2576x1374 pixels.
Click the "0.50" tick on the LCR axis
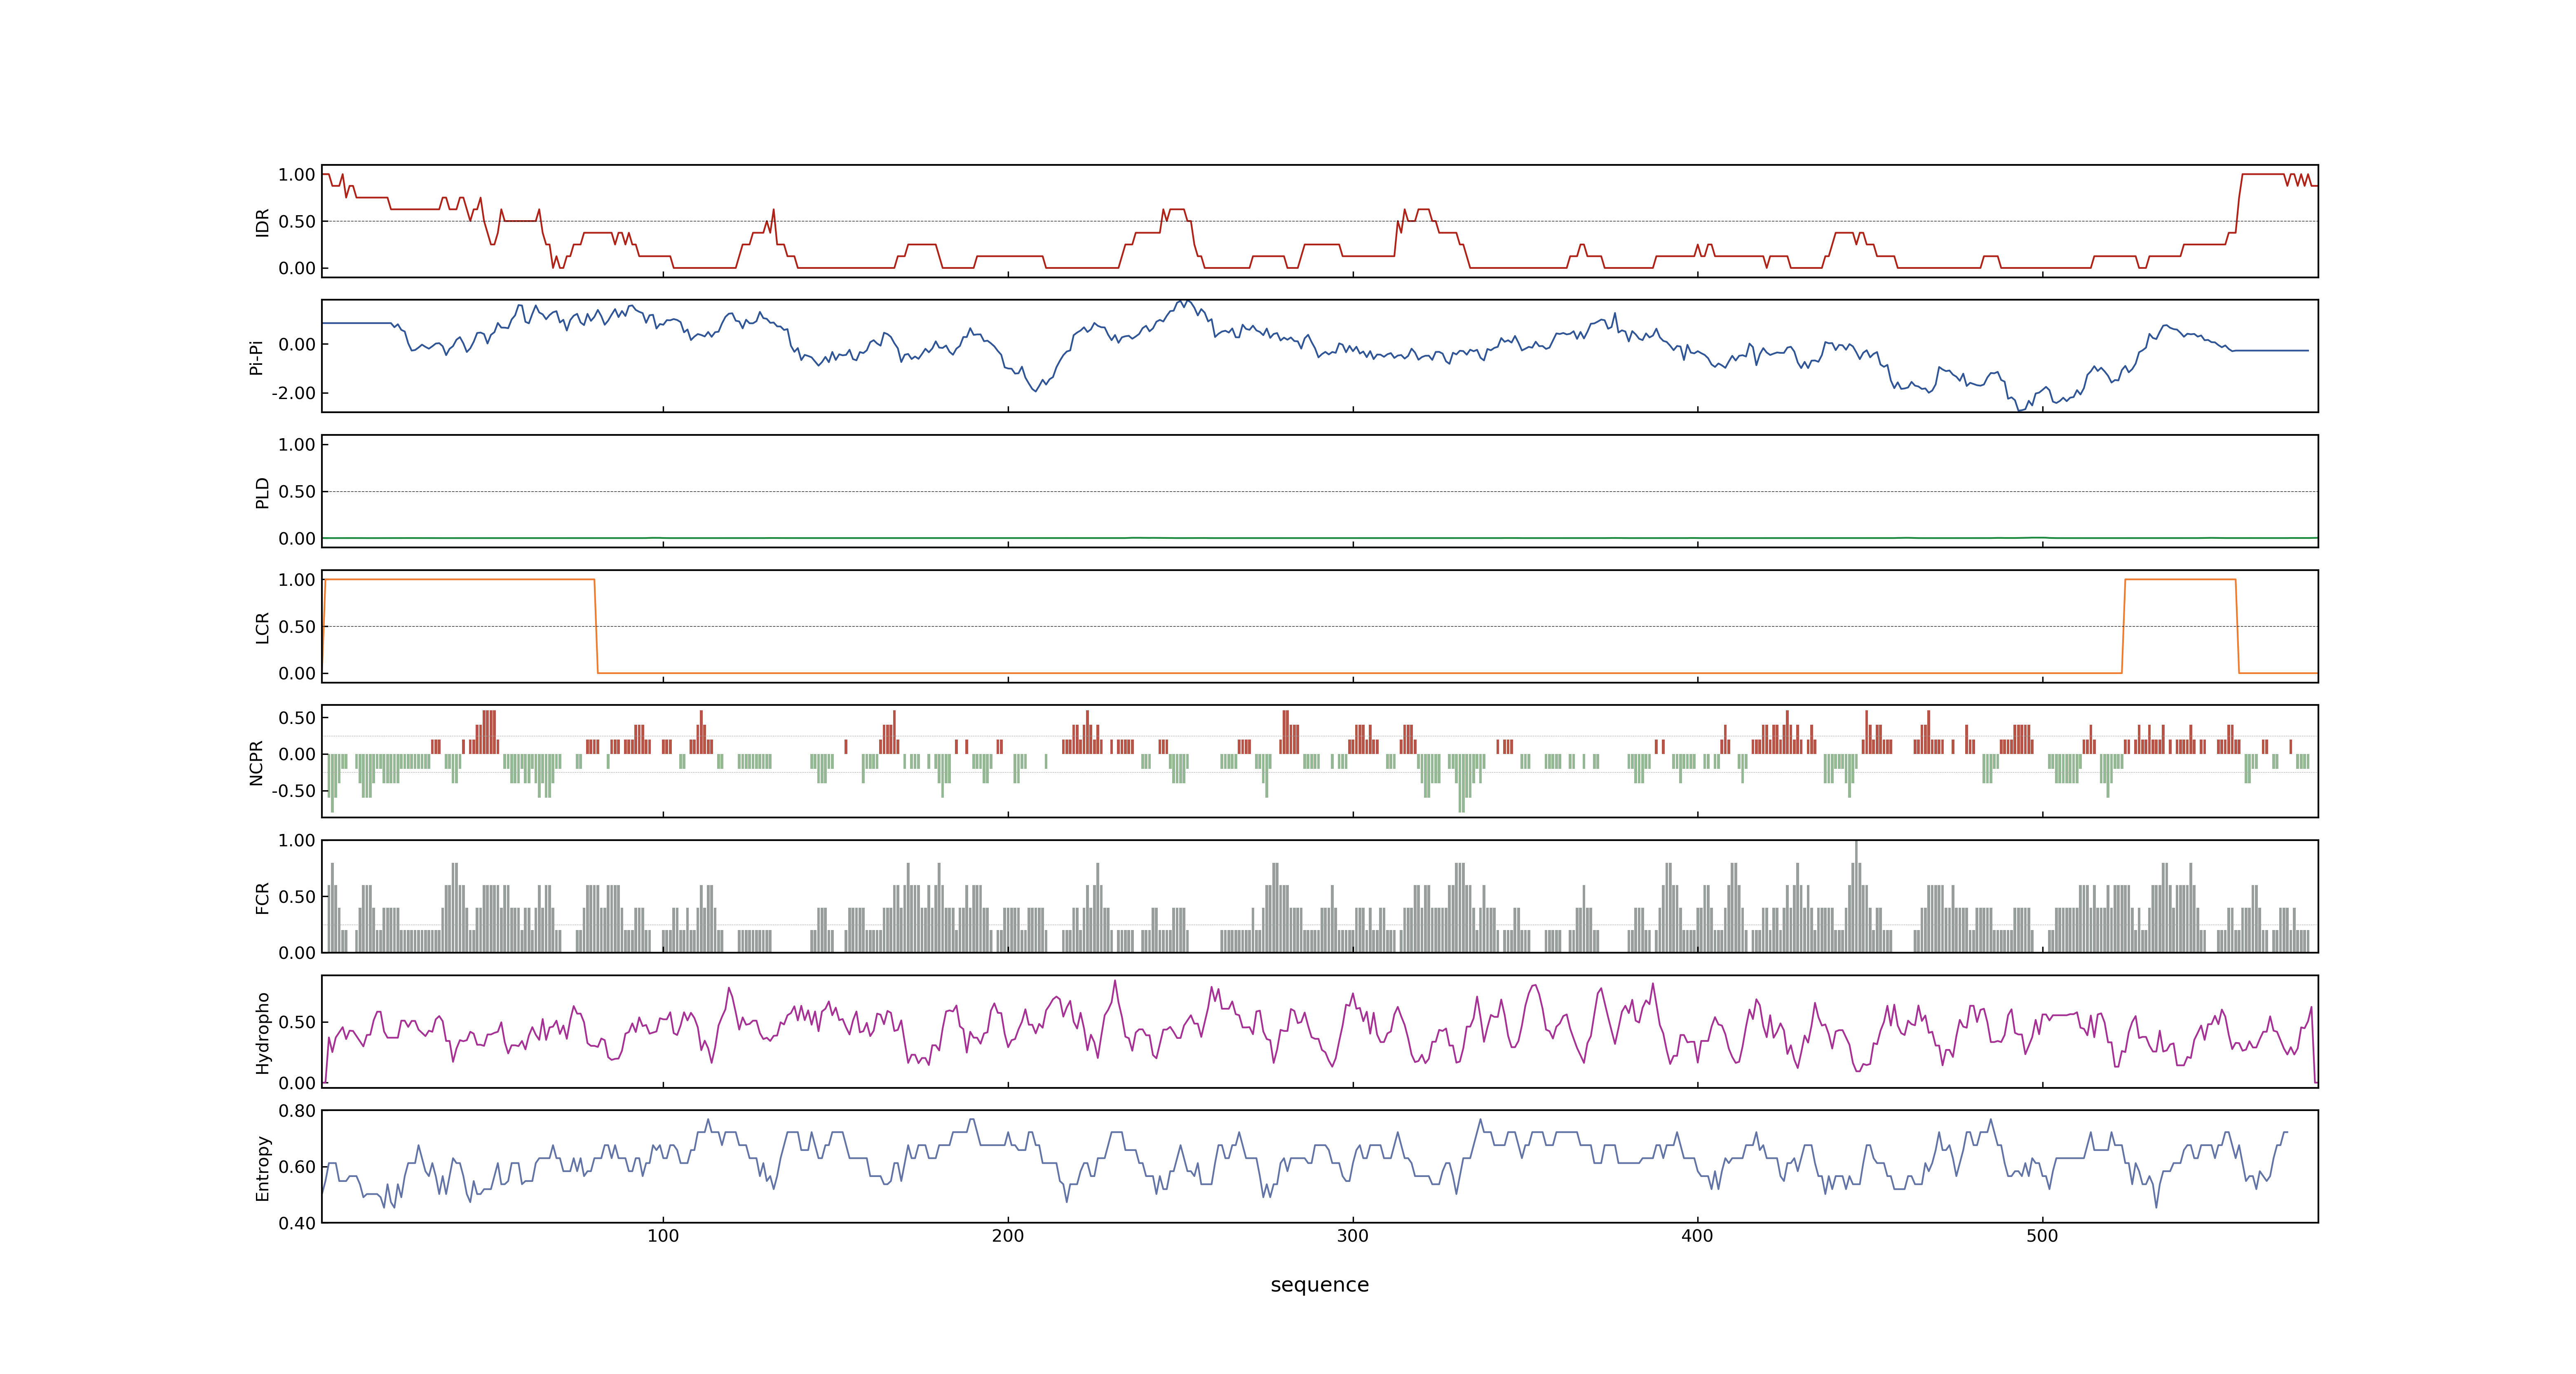point(297,626)
